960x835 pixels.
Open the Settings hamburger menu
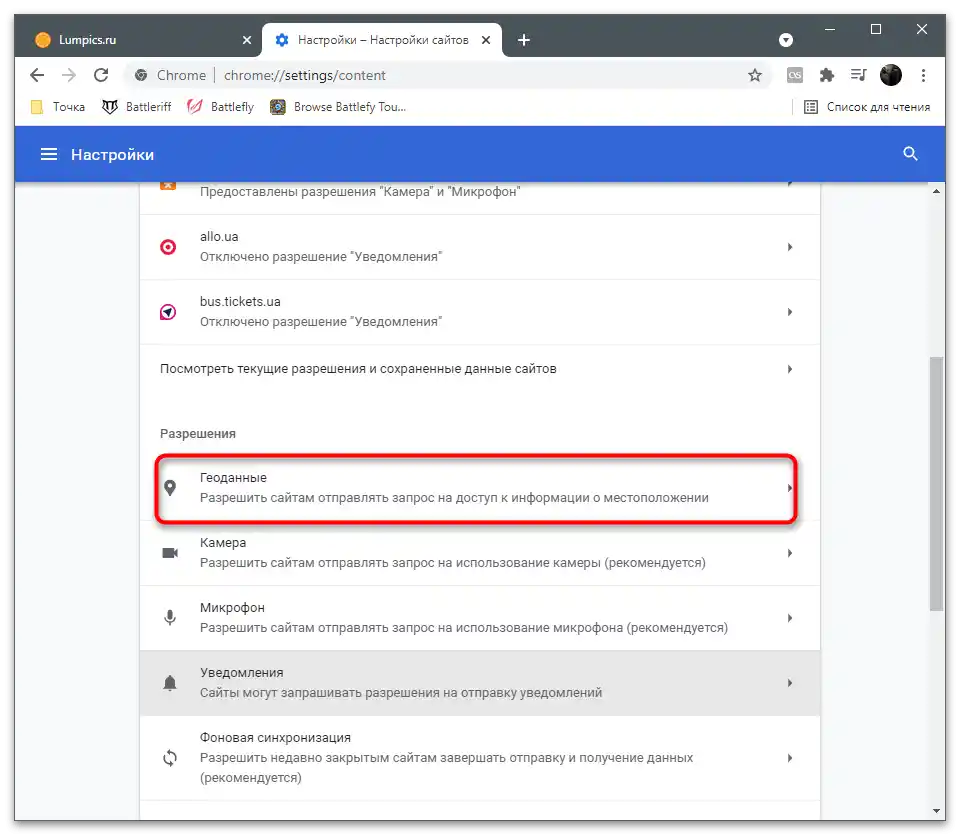pos(49,154)
